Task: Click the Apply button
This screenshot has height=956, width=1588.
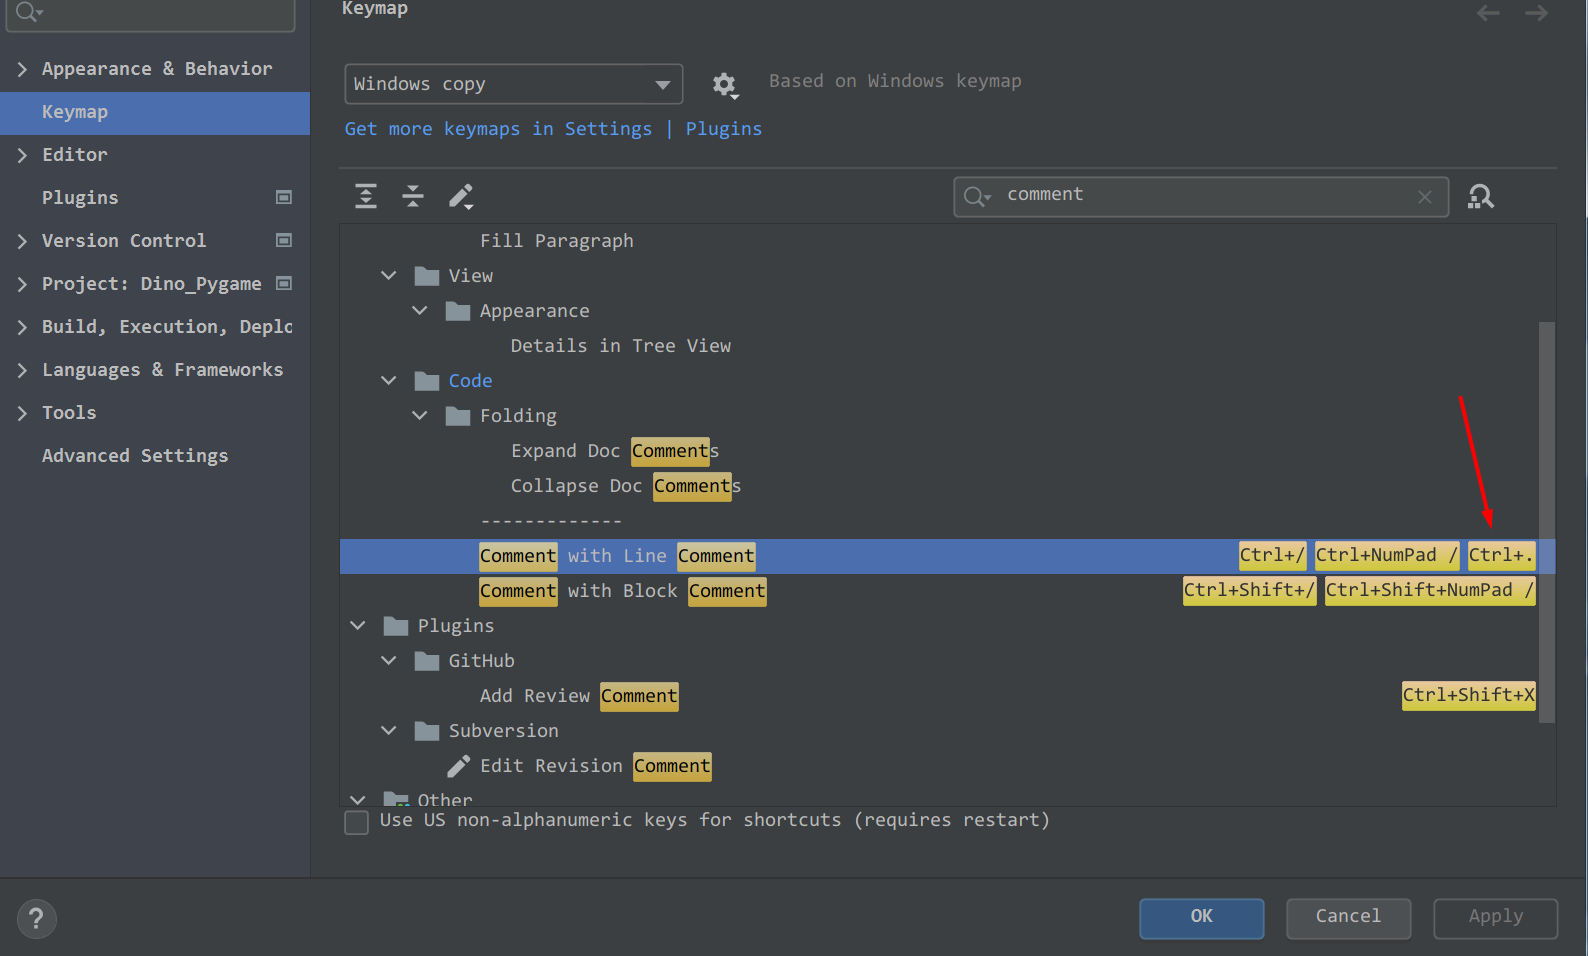Action: coord(1495,918)
